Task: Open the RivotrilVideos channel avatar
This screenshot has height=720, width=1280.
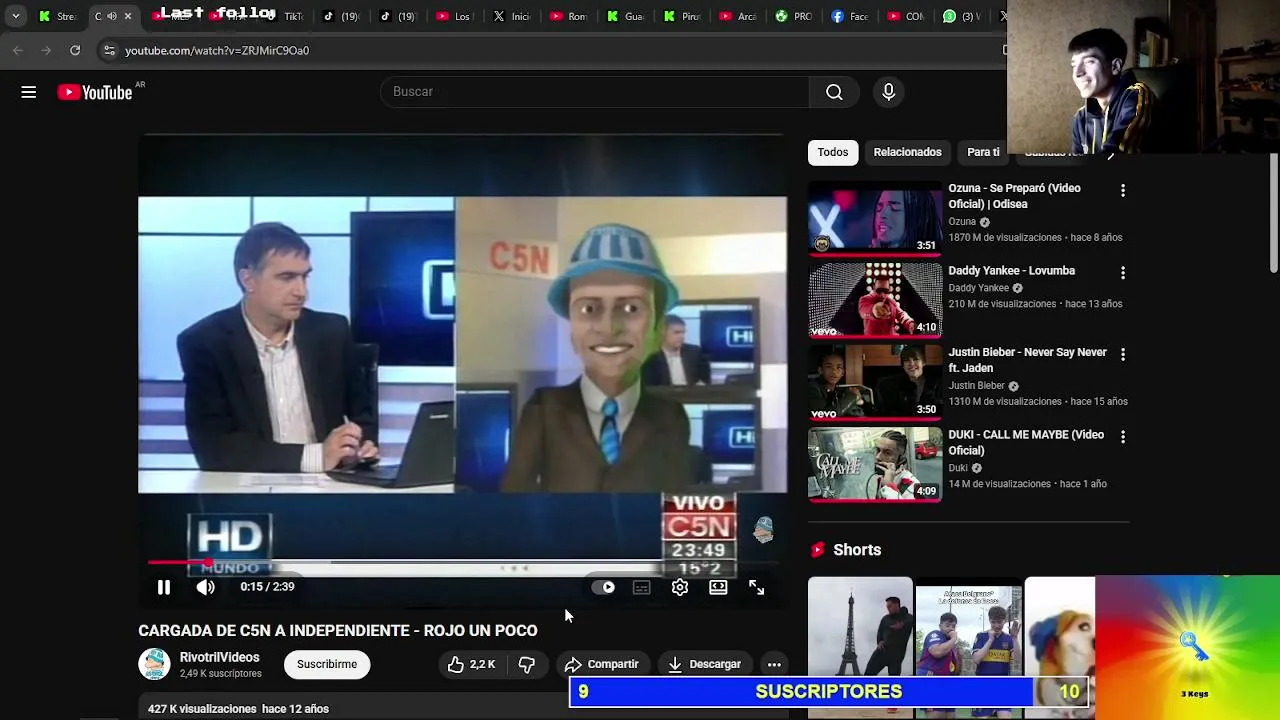Action: click(x=154, y=664)
